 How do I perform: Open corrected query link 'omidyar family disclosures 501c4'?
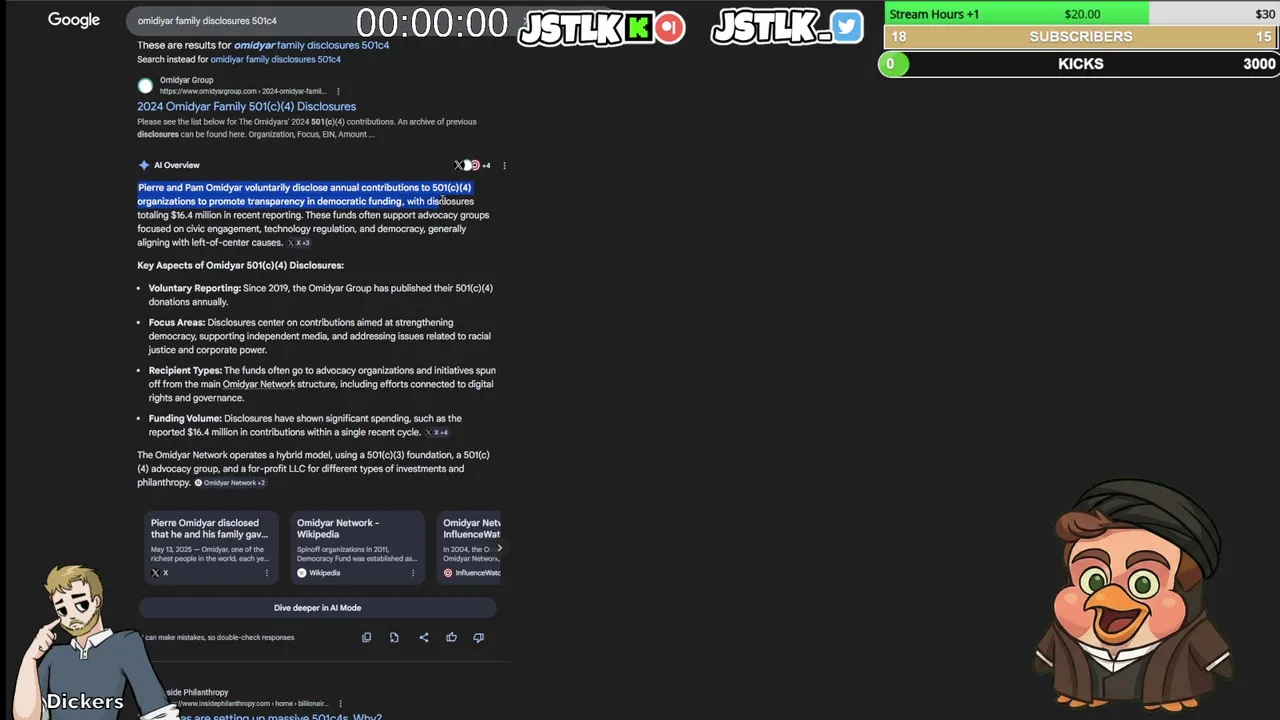pos(311,45)
